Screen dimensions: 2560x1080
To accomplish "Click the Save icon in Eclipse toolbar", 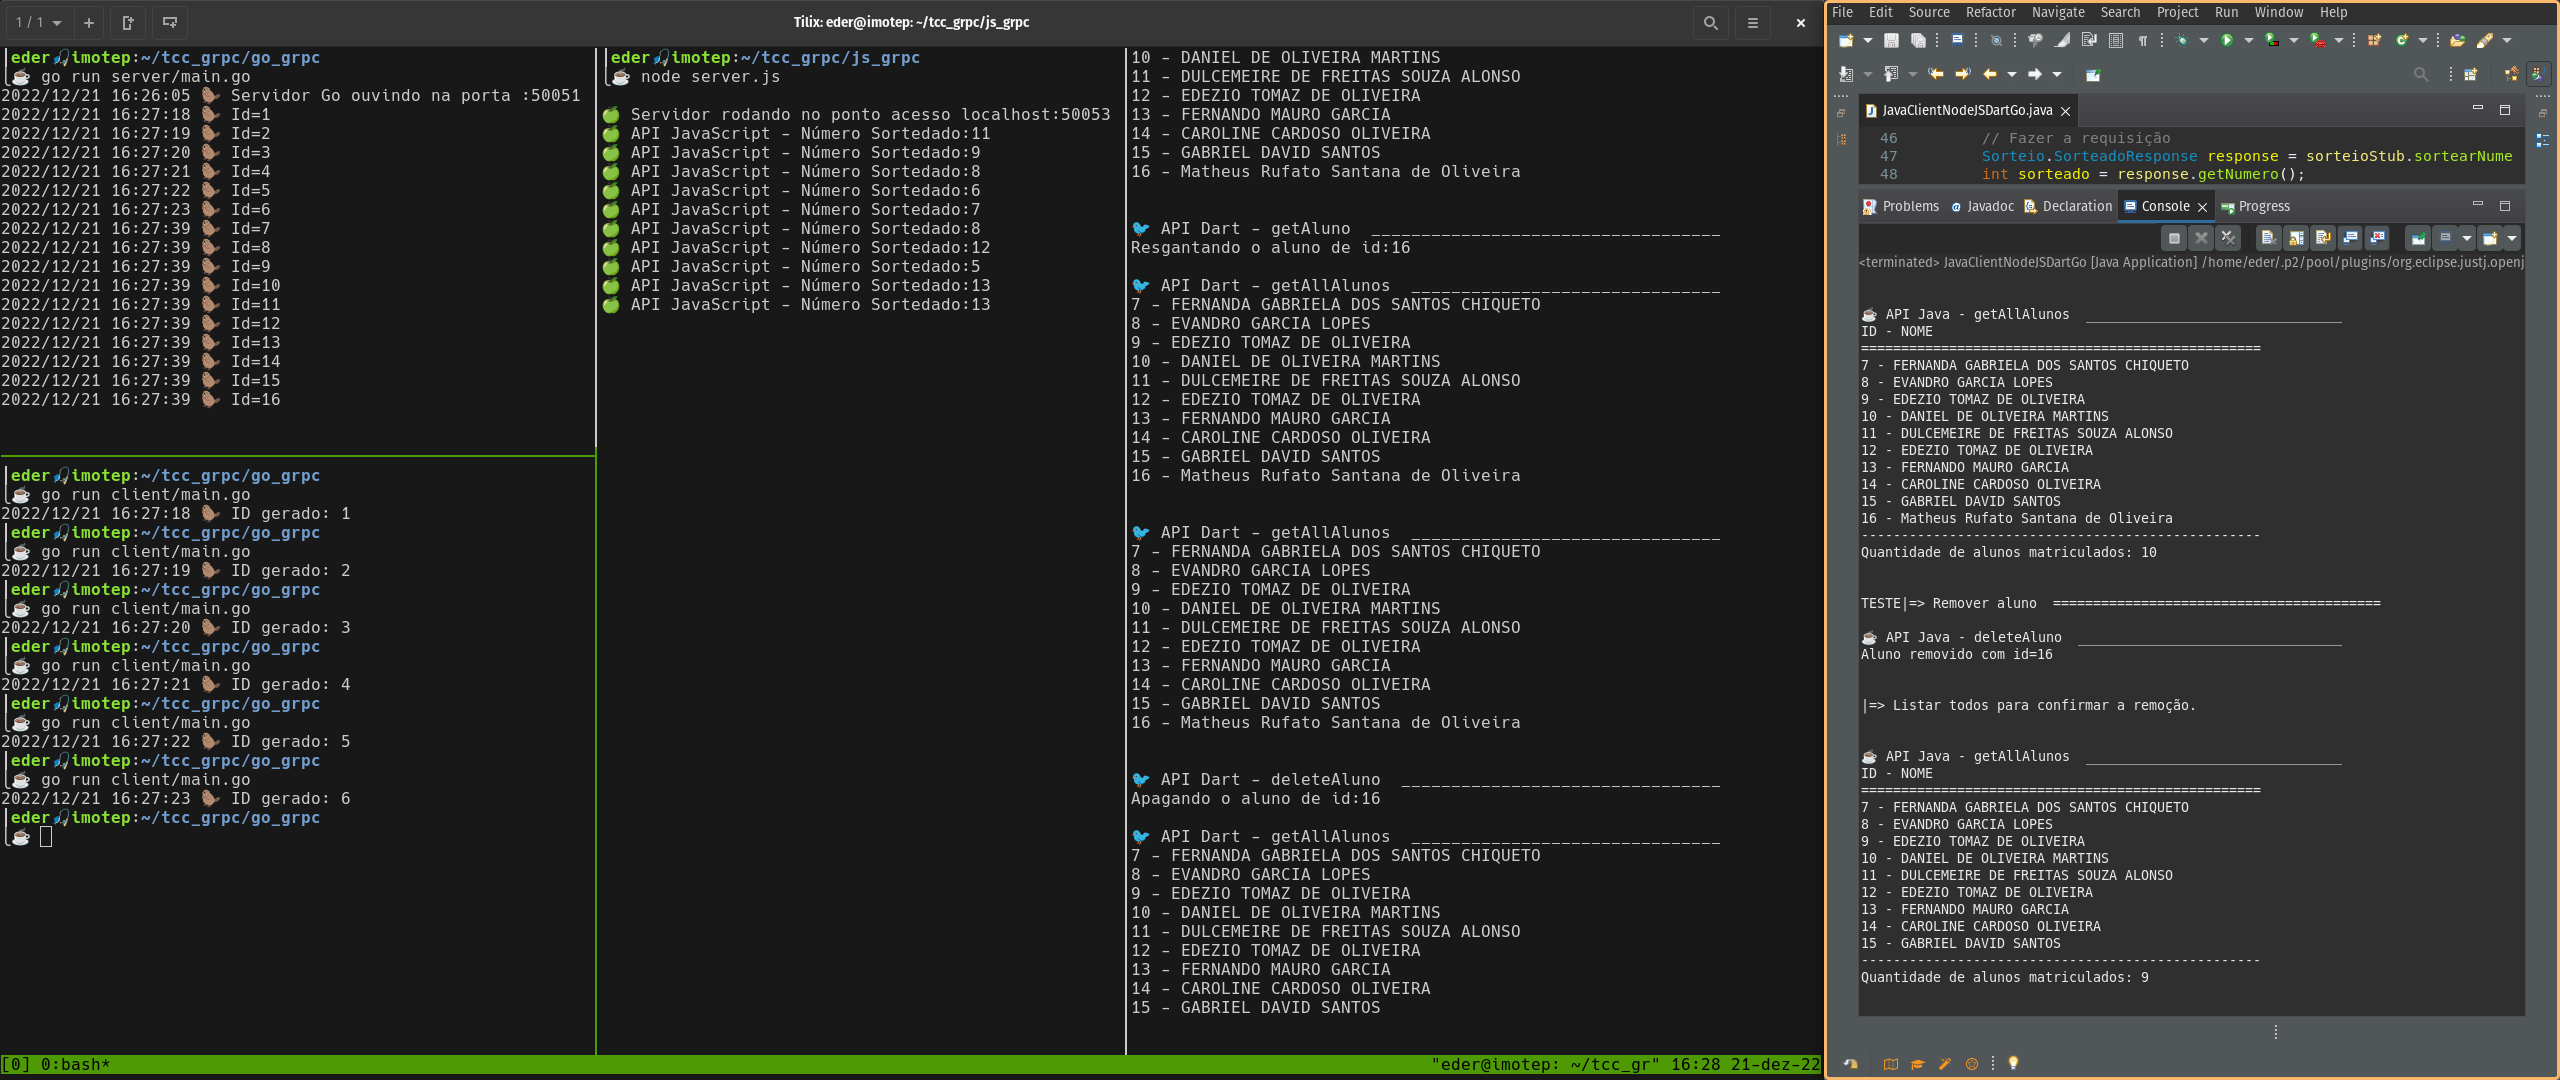I will tap(1891, 40).
